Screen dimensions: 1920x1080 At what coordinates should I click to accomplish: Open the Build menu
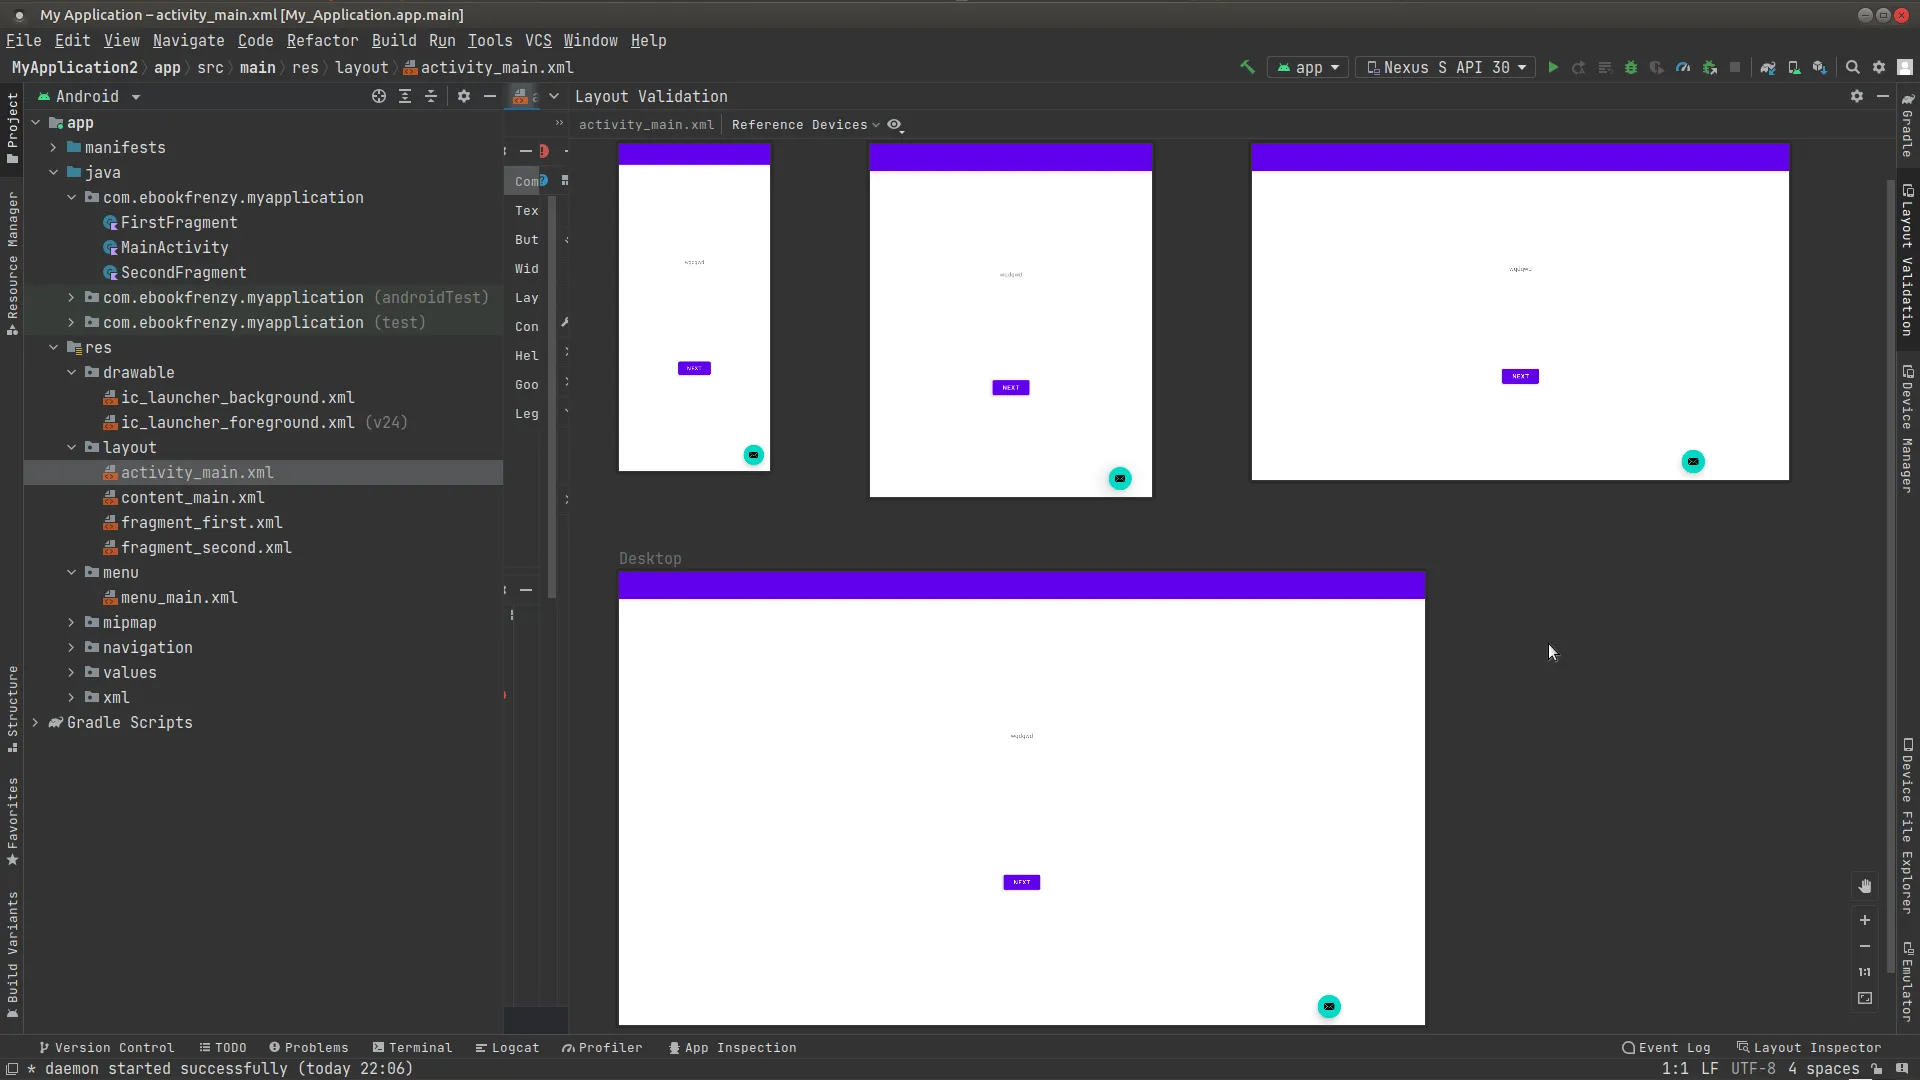click(394, 40)
